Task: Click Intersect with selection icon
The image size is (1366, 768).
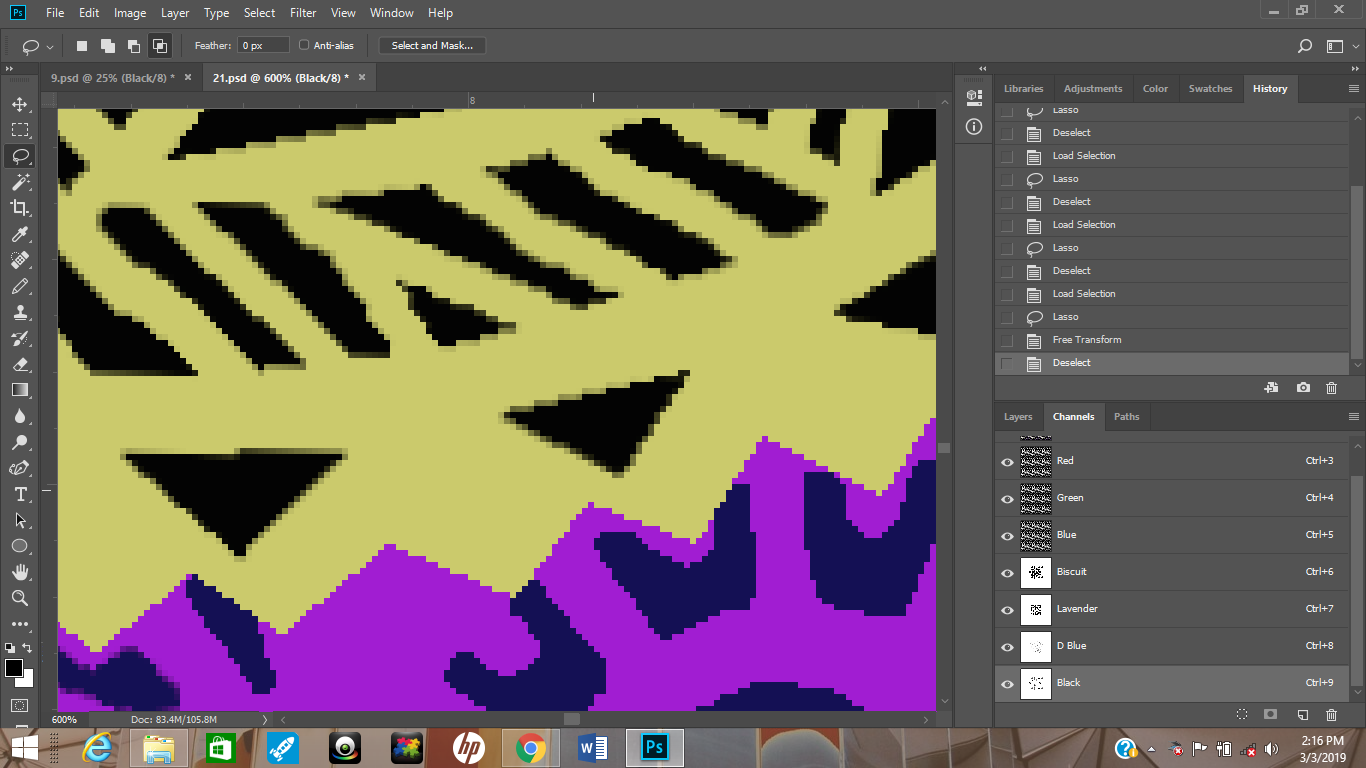Action: click(x=159, y=46)
